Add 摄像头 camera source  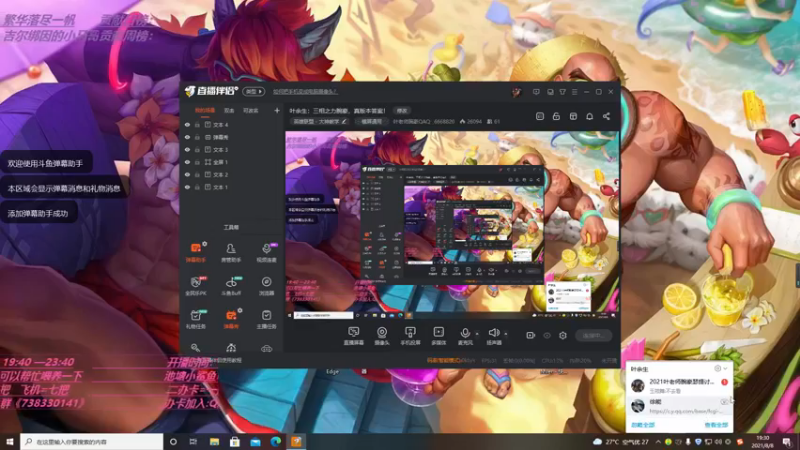point(382,336)
